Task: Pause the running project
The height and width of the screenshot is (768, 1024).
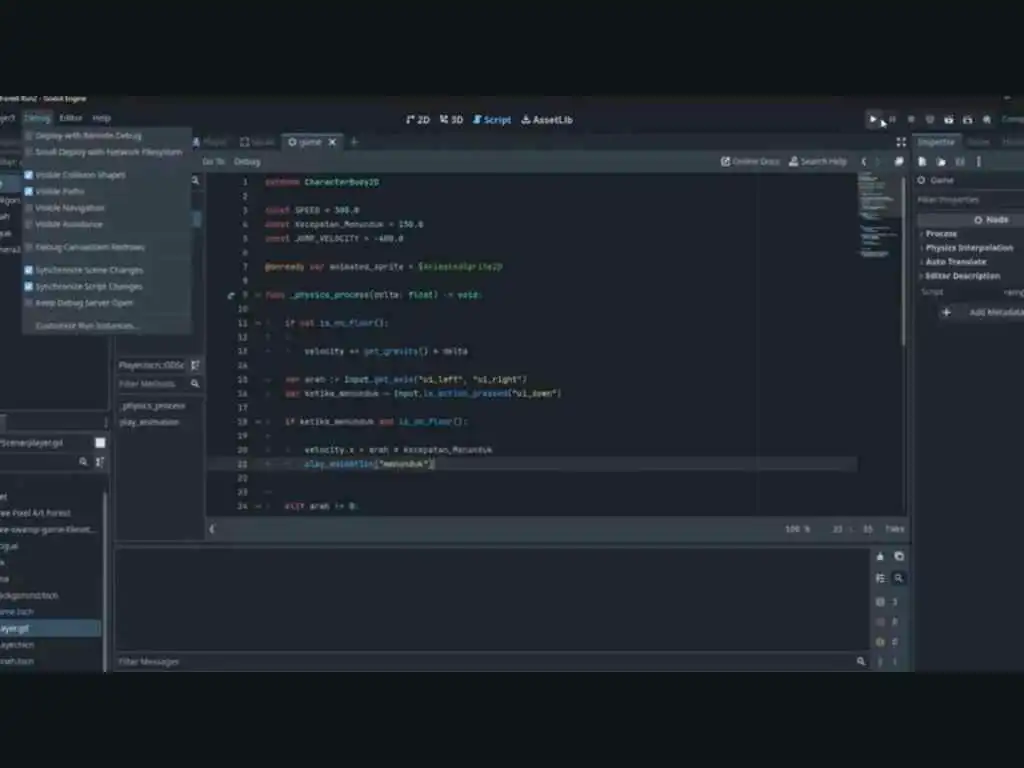Action: [892, 120]
